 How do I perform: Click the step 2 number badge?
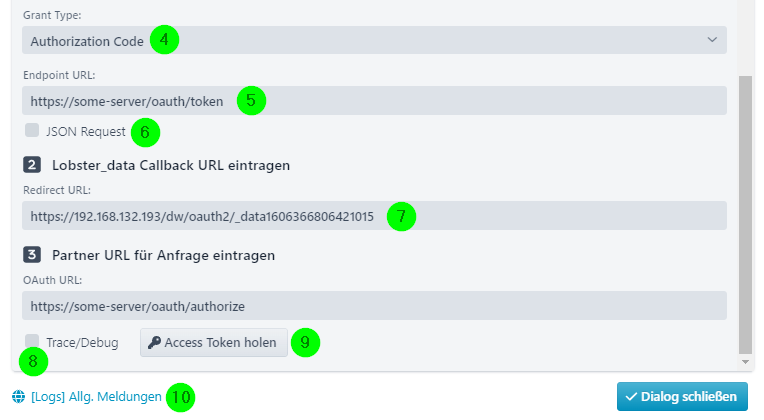[x=32, y=164]
